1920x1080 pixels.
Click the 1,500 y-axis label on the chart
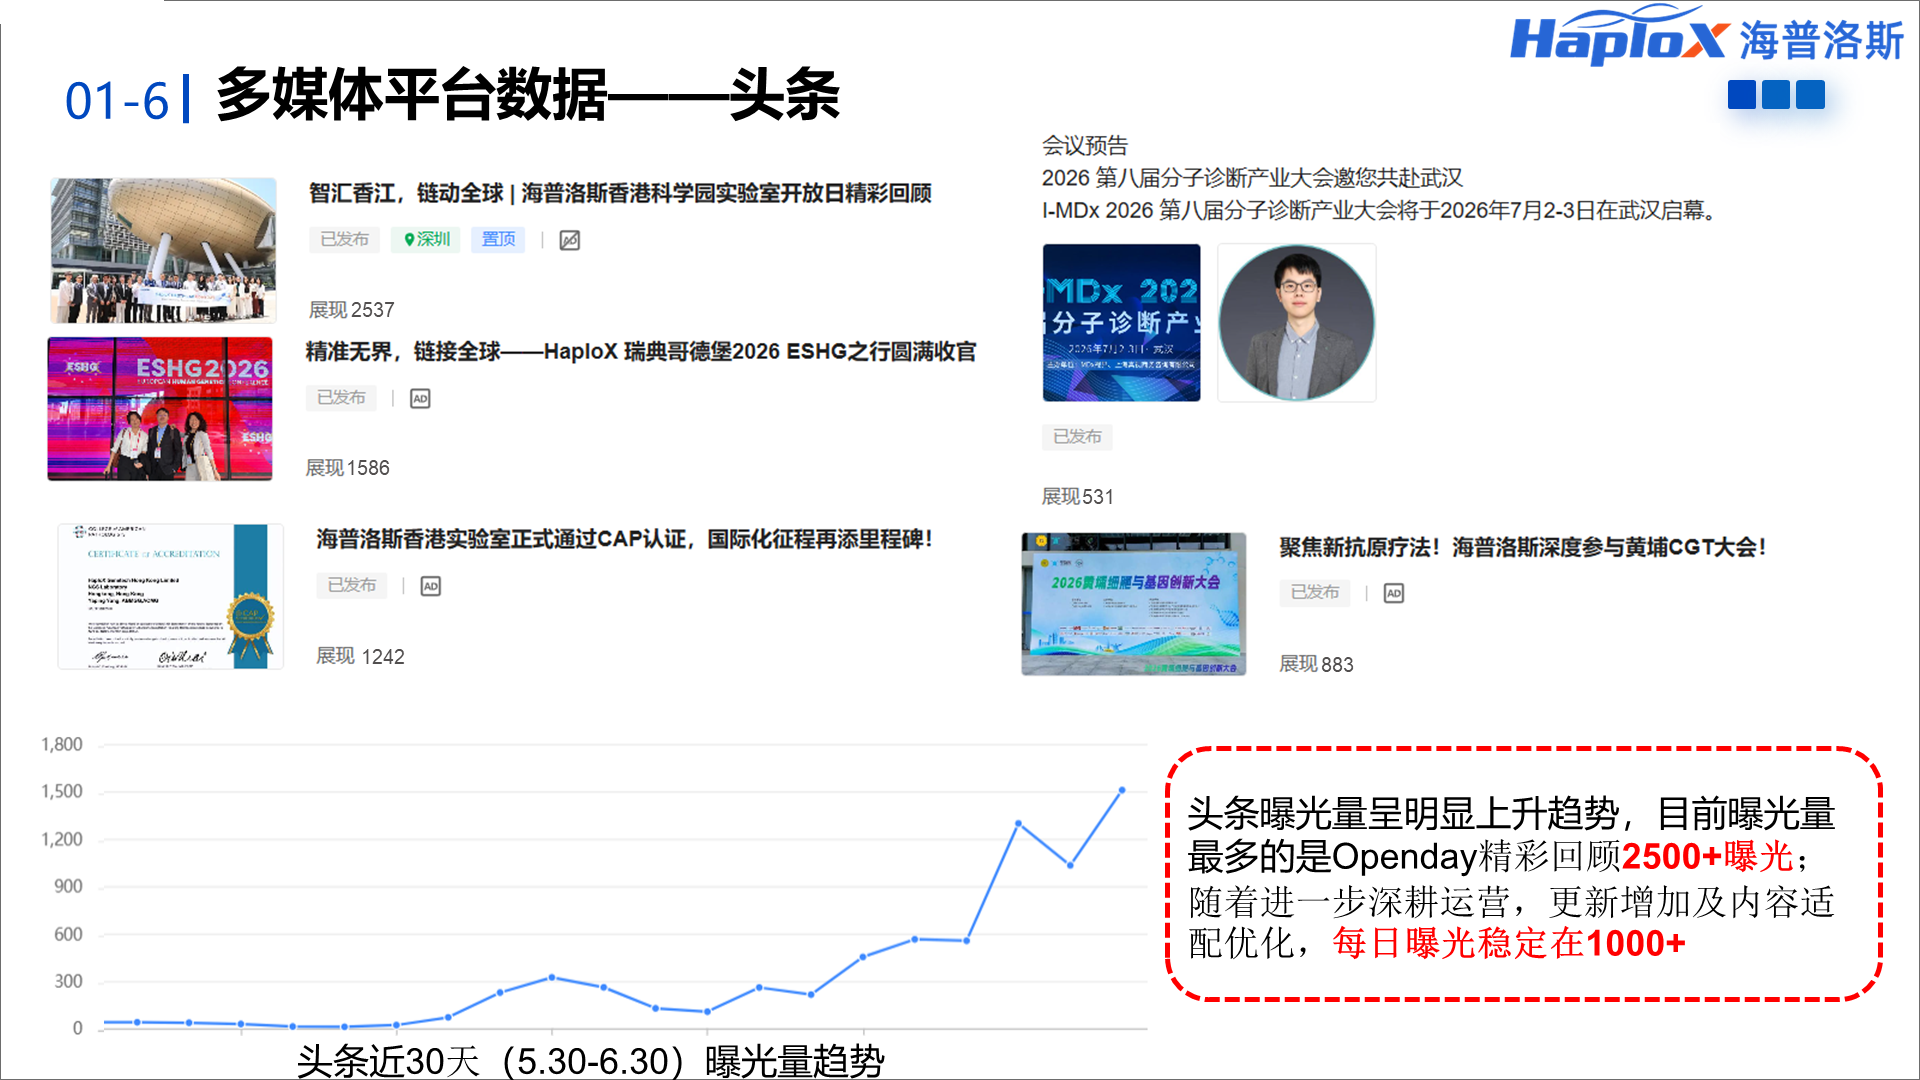pos(62,792)
